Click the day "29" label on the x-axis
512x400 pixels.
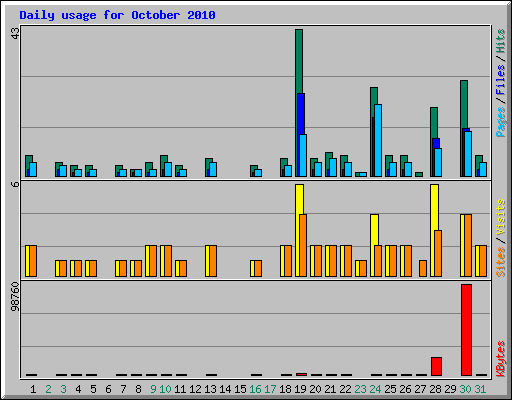pyautogui.click(x=450, y=389)
